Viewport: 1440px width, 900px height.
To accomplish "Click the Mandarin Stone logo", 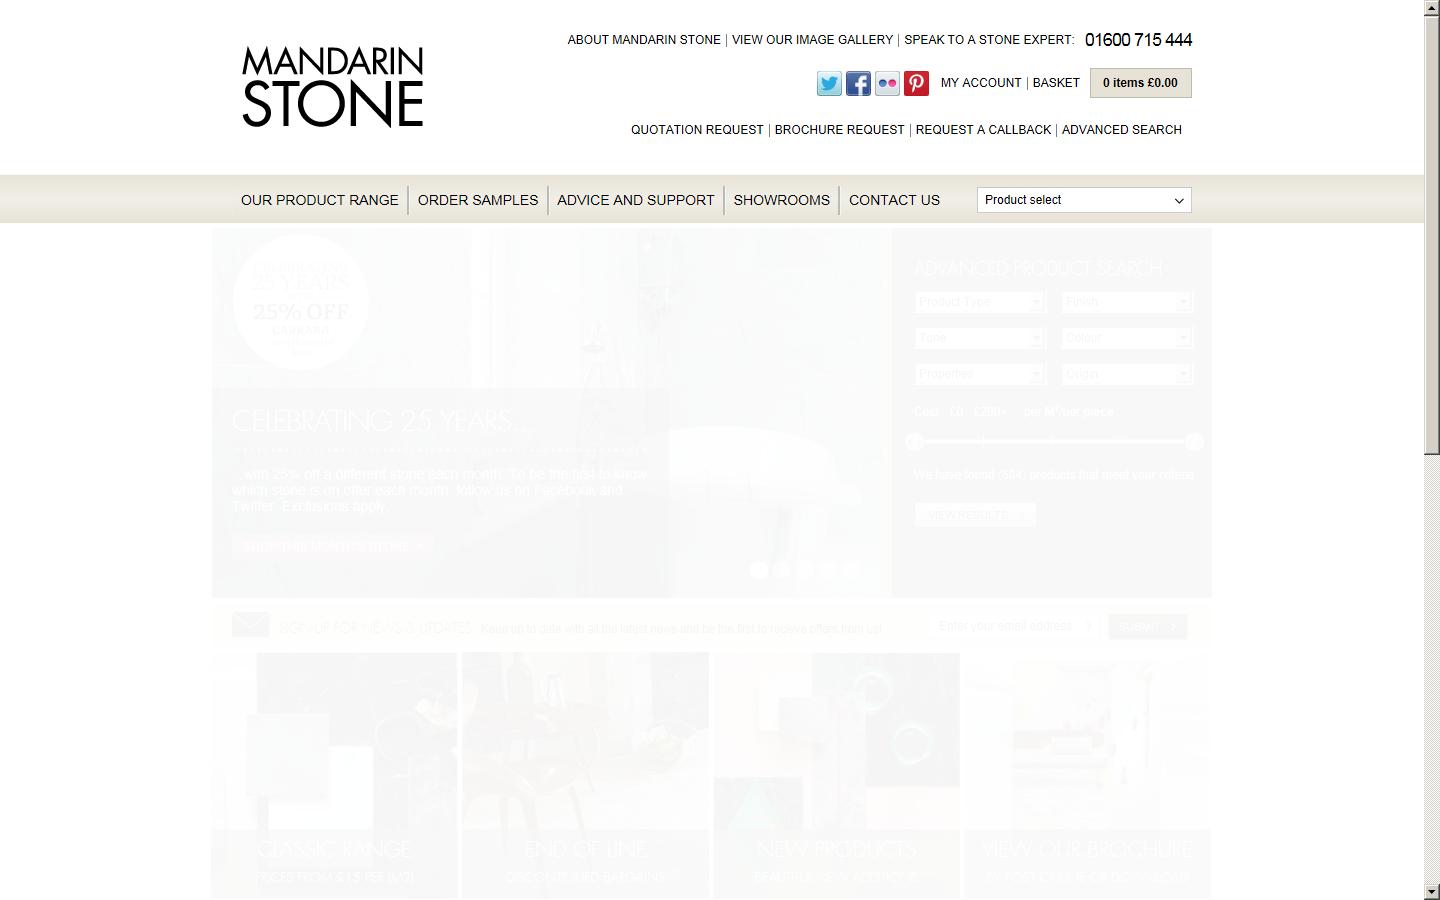I will 333,87.
